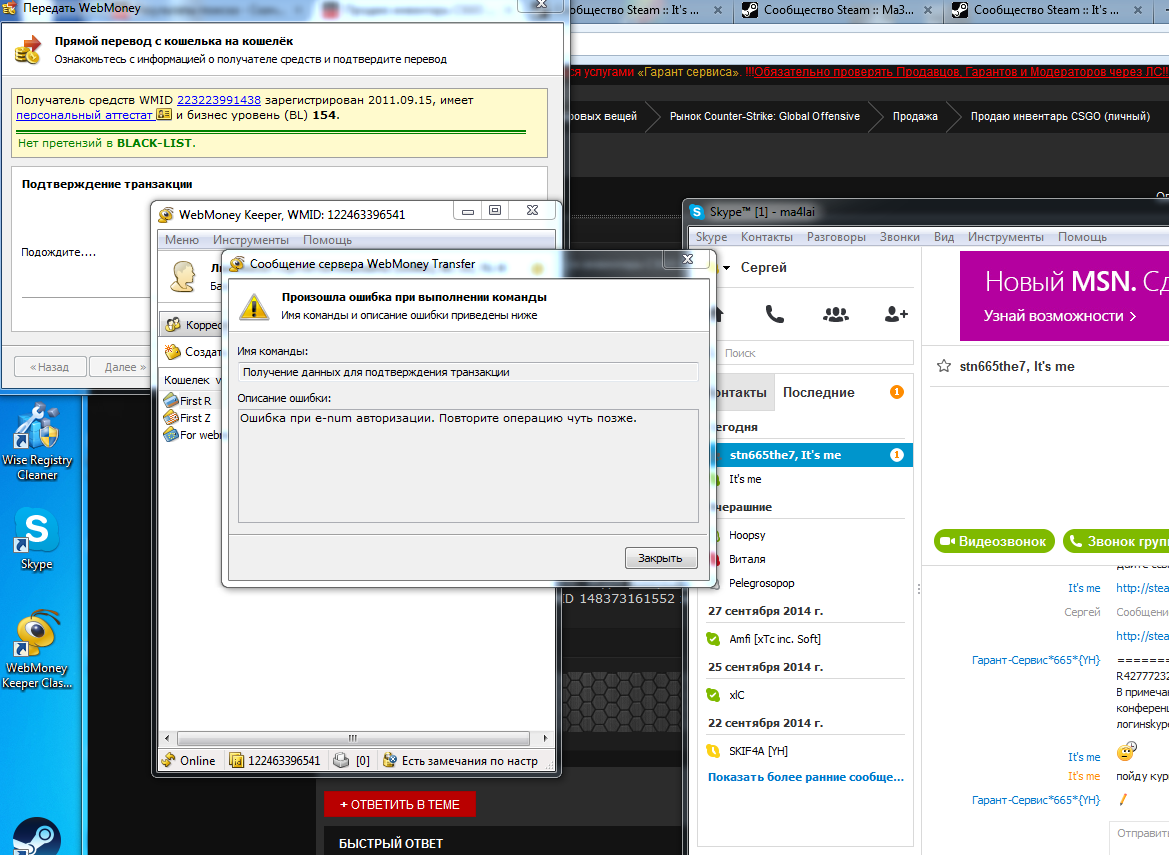Click the Keeper scrollbar left arrow
The height and width of the screenshot is (855, 1169).
point(167,738)
